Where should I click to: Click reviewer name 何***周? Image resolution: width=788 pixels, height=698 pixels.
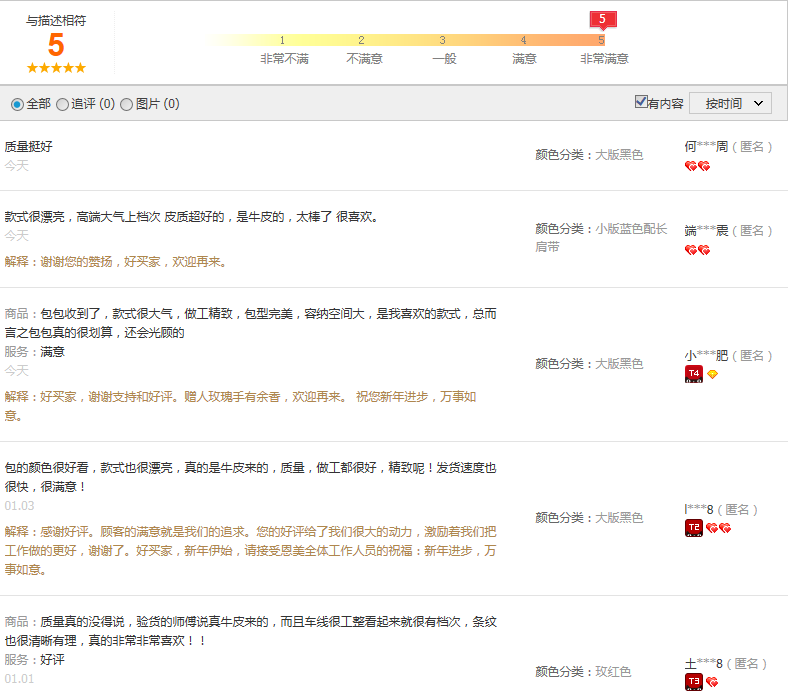706,147
